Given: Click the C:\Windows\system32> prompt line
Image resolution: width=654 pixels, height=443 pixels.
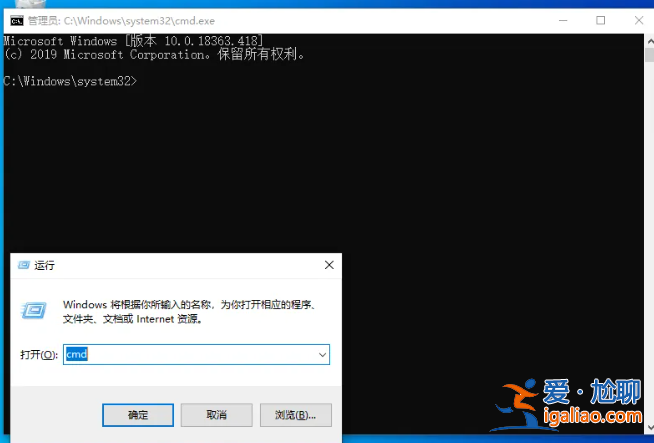Looking at the screenshot, I should click(70, 81).
